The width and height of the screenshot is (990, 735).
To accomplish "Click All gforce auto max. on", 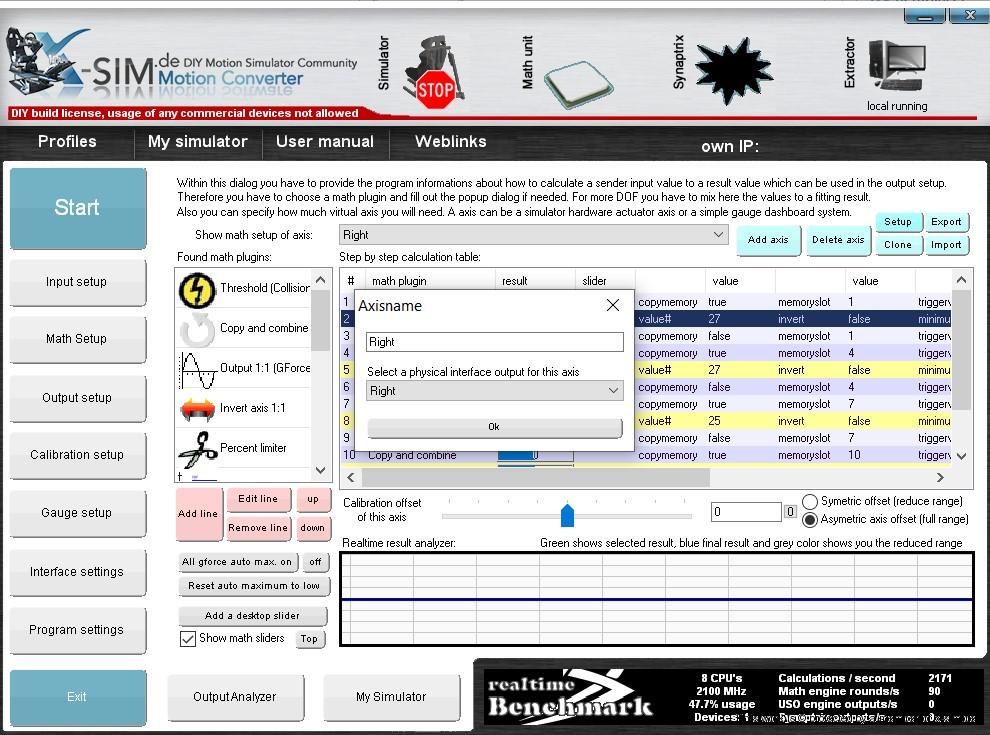I will point(237,562).
